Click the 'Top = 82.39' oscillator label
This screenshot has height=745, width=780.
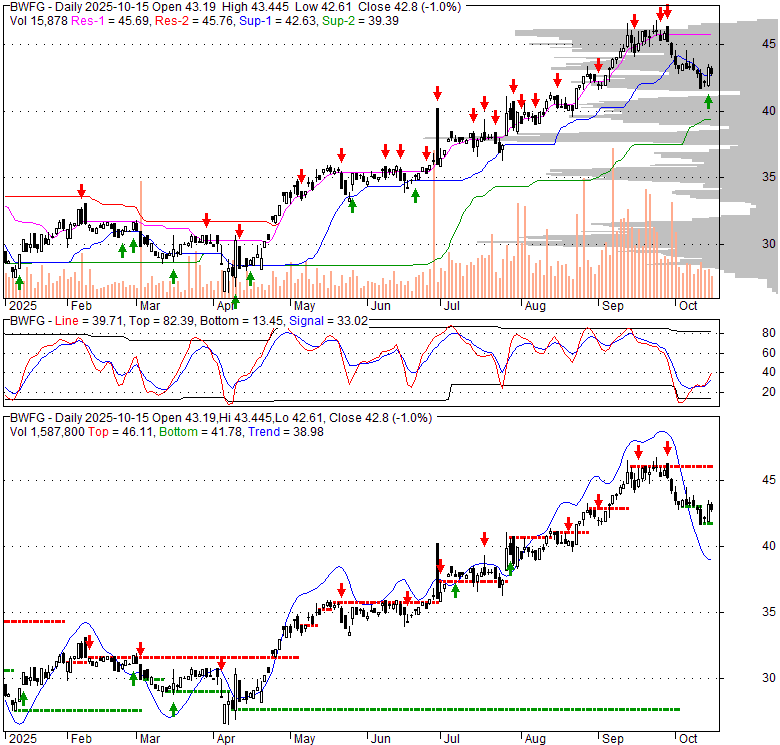tap(161, 321)
